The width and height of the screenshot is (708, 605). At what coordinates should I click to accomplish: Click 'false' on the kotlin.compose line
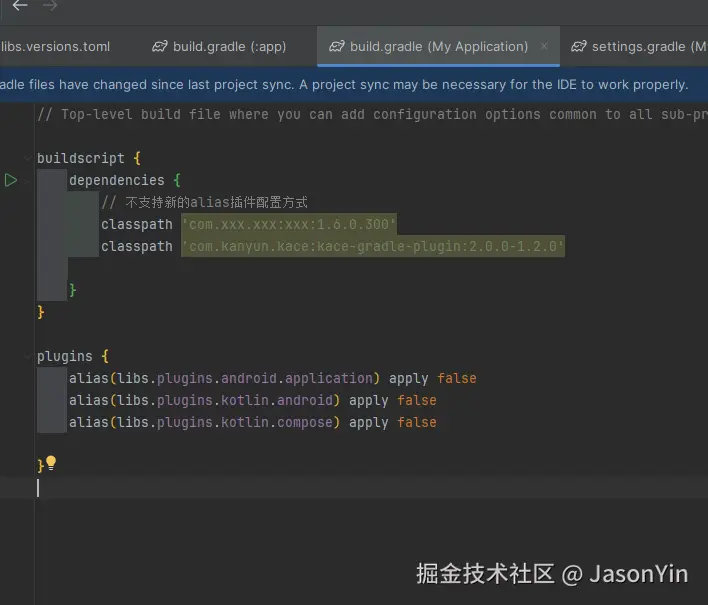pyautogui.click(x=417, y=422)
